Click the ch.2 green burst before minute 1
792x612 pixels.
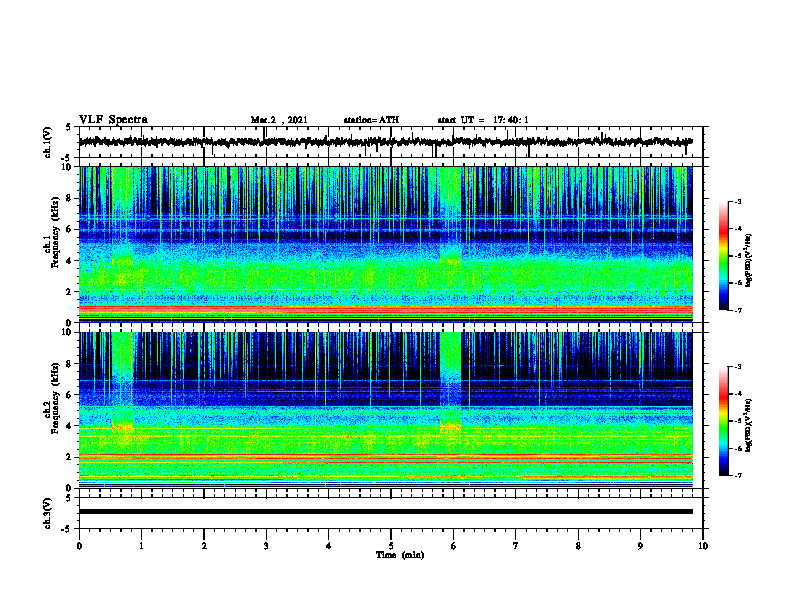(x=122, y=381)
